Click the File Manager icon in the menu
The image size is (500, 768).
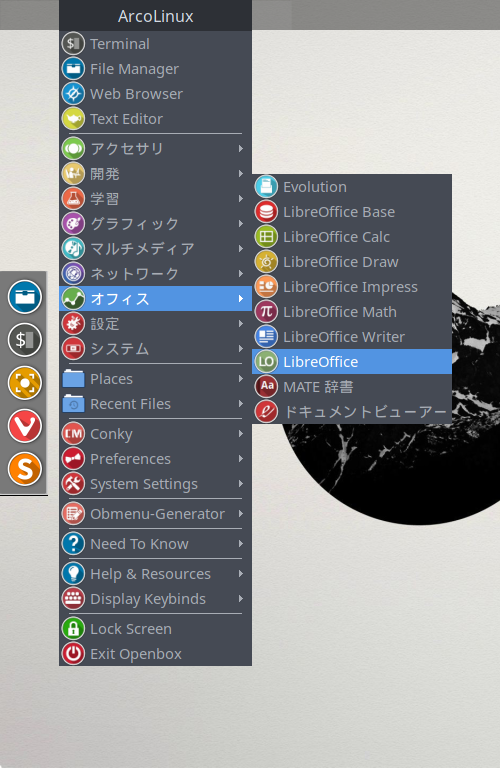pyautogui.click(x=73, y=69)
